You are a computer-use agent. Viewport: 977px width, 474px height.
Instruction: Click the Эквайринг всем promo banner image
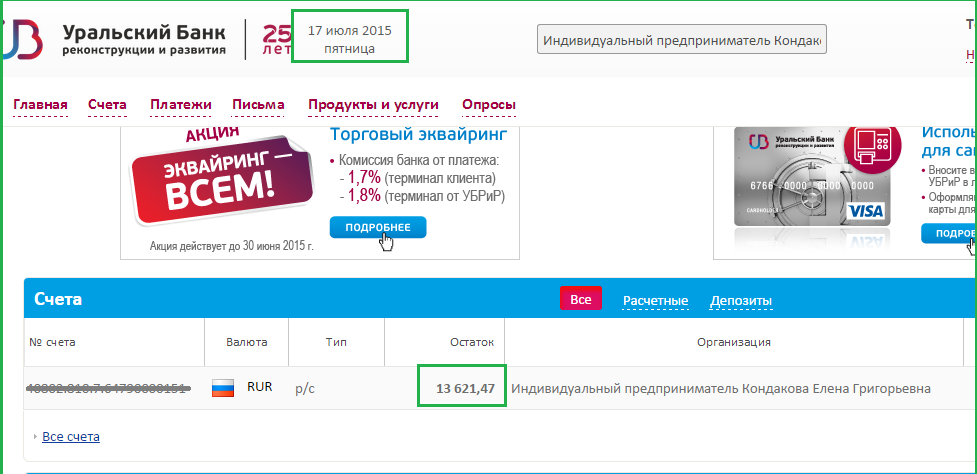(x=222, y=176)
